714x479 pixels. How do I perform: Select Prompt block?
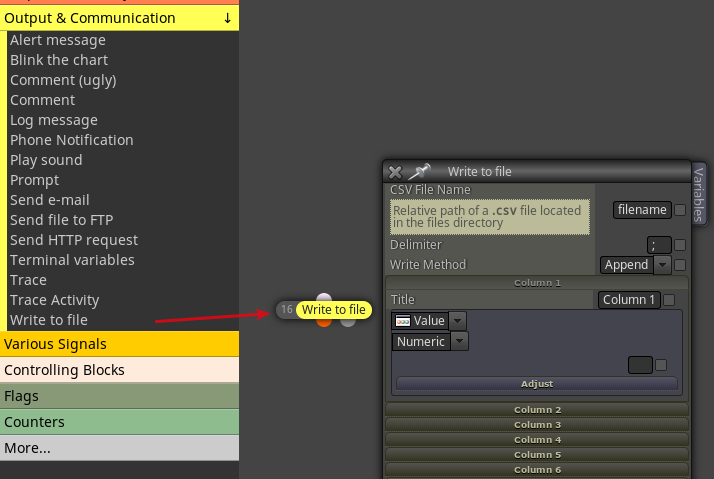[35, 180]
